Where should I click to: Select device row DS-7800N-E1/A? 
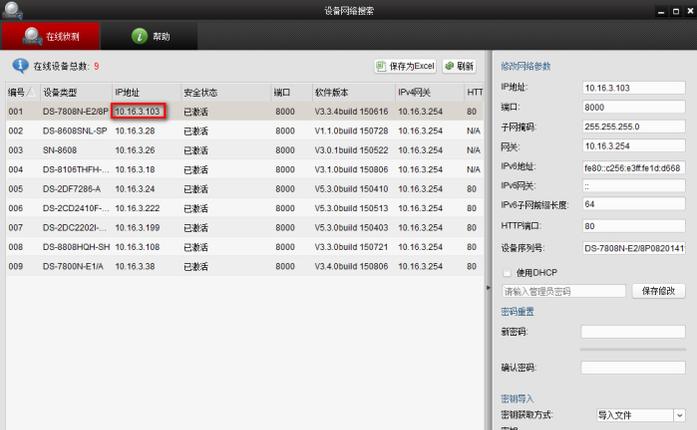click(x=245, y=266)
